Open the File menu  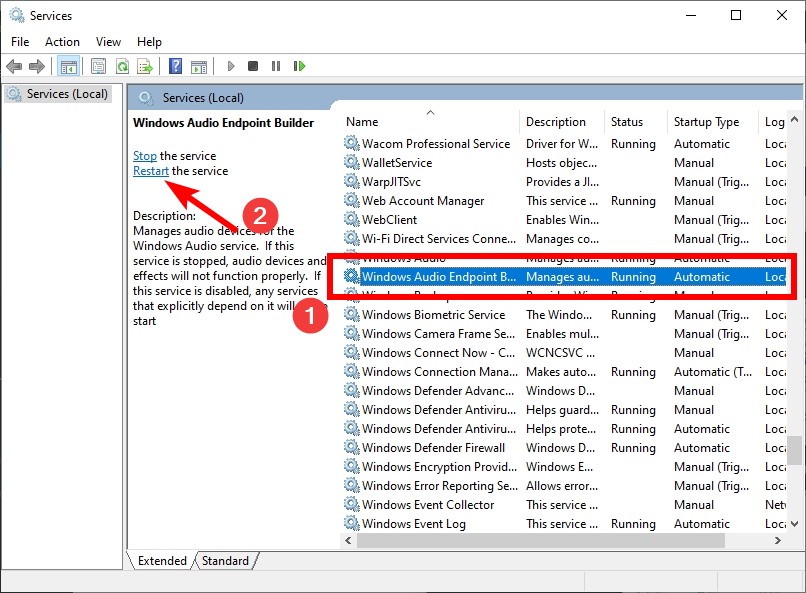(20, 42)
